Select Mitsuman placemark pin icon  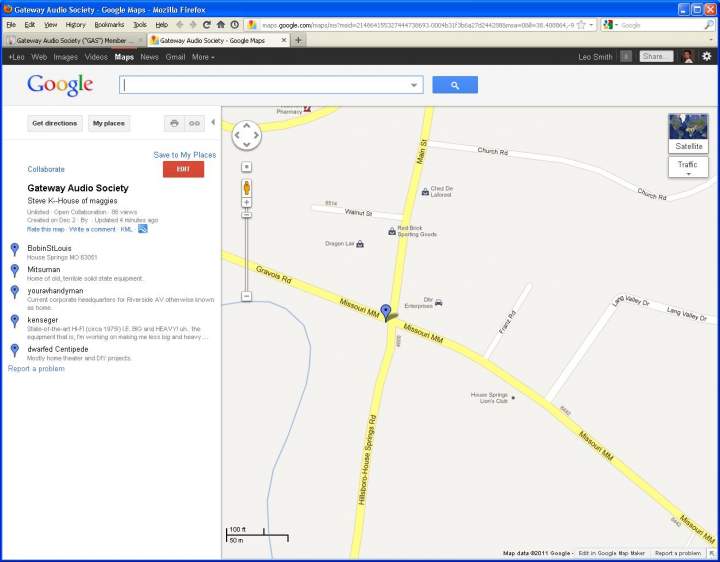point(15,270)
